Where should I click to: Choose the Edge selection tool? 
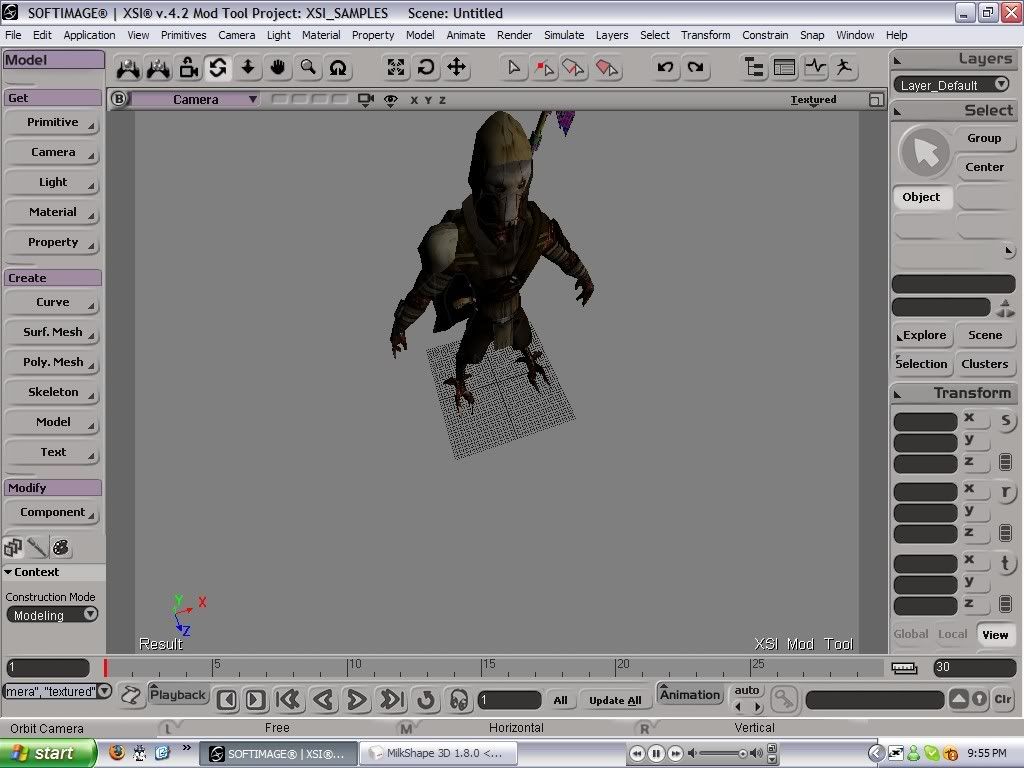click(x=573, y=67)
